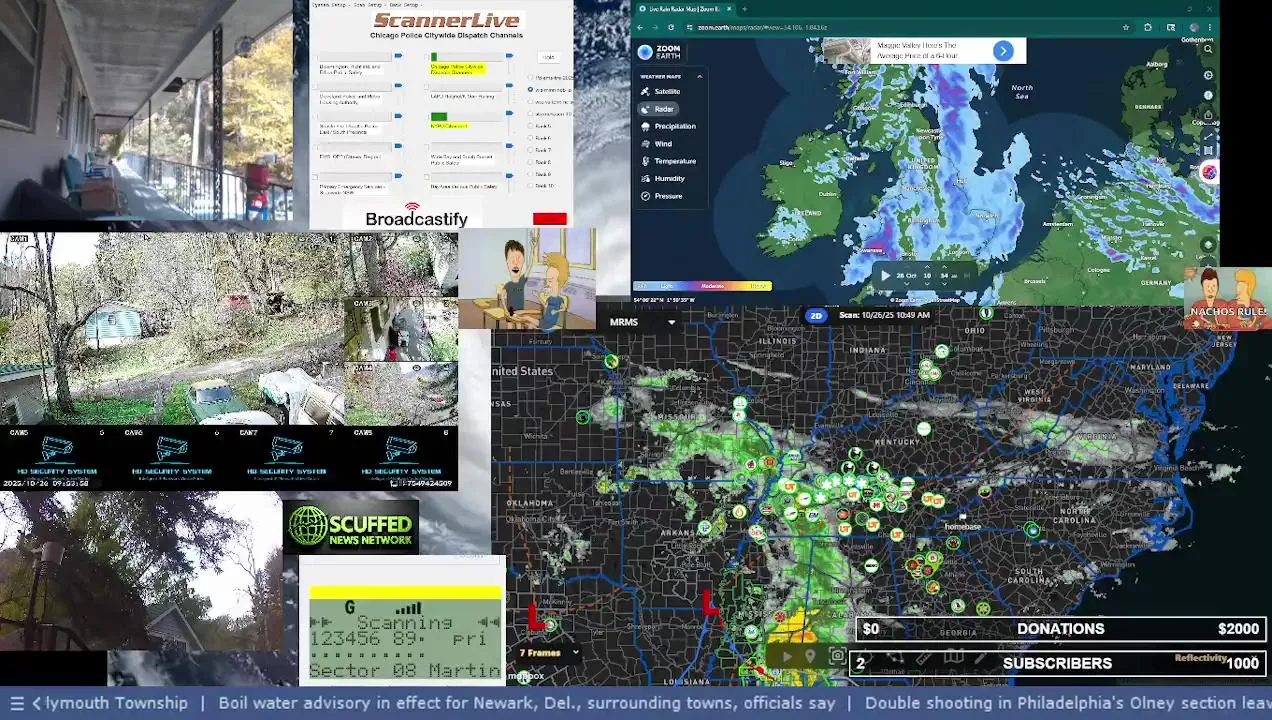Click the Boil water advisory ticker headline
Screen dimensions: 1272x720
click(x=527, y=703)
